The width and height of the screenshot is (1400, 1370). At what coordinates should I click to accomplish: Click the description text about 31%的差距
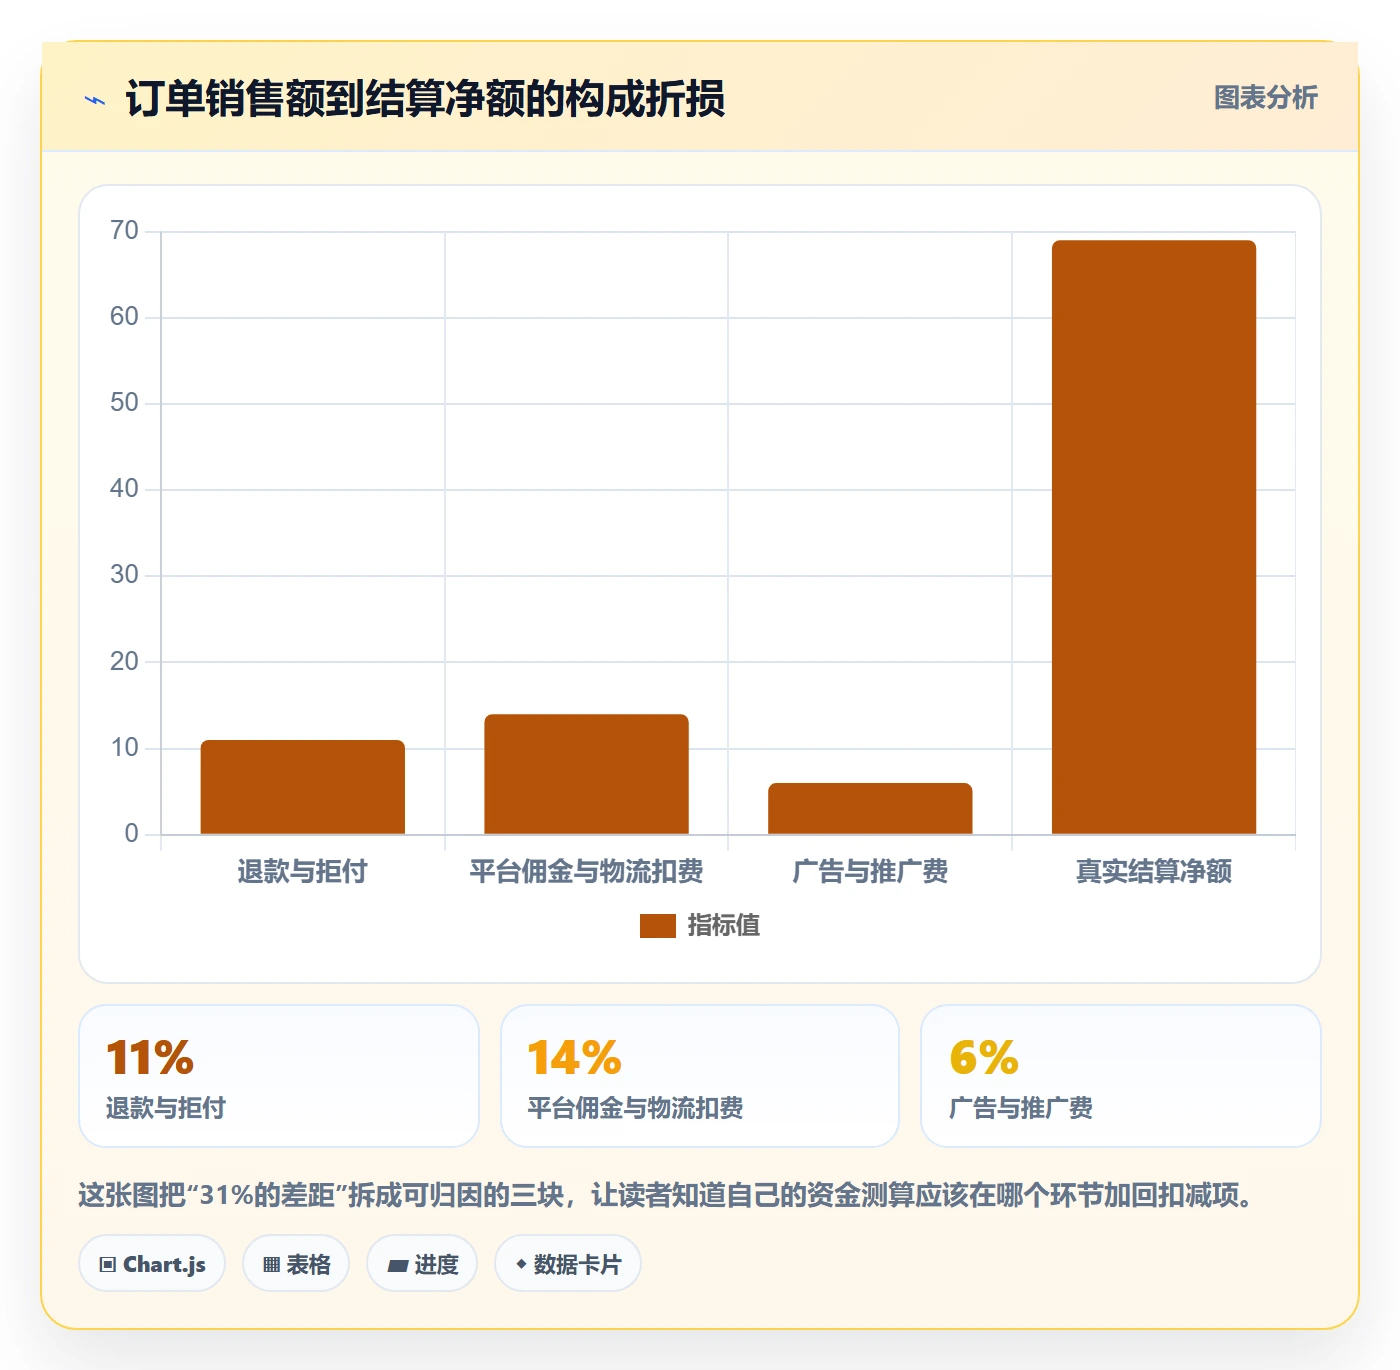(x=666, y=1195)
